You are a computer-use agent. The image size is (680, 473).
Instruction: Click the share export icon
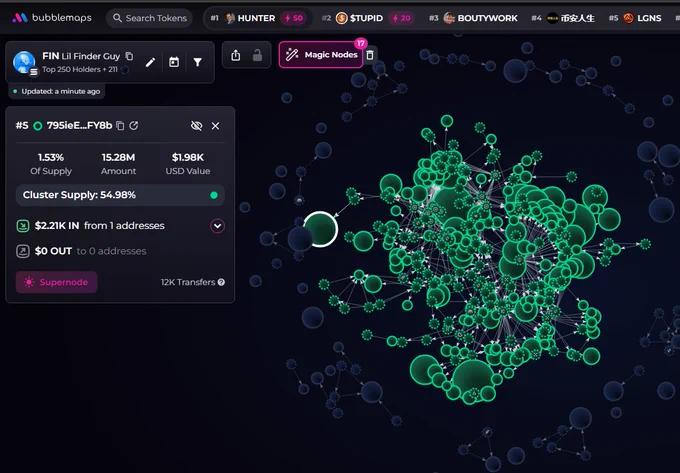click(235, 55)
